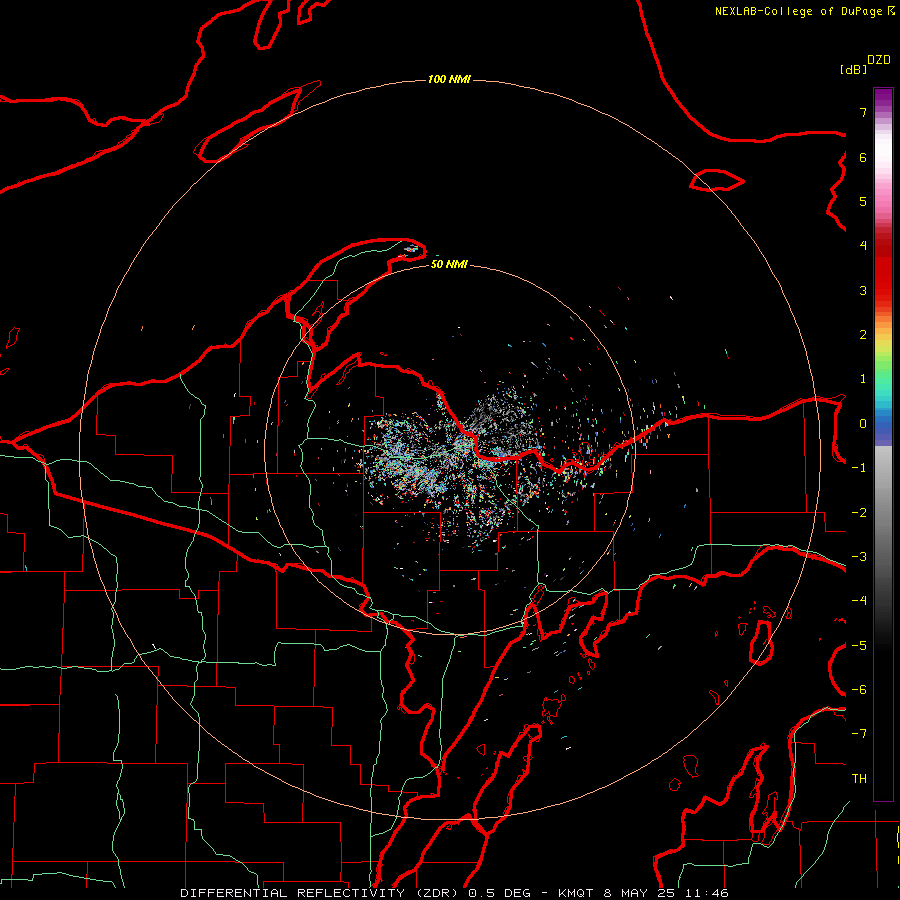Image resolution: width=900 pixels, height=900 pixels.
Task: Click the "50 NMI" range ring label
Action: (449, 264)
